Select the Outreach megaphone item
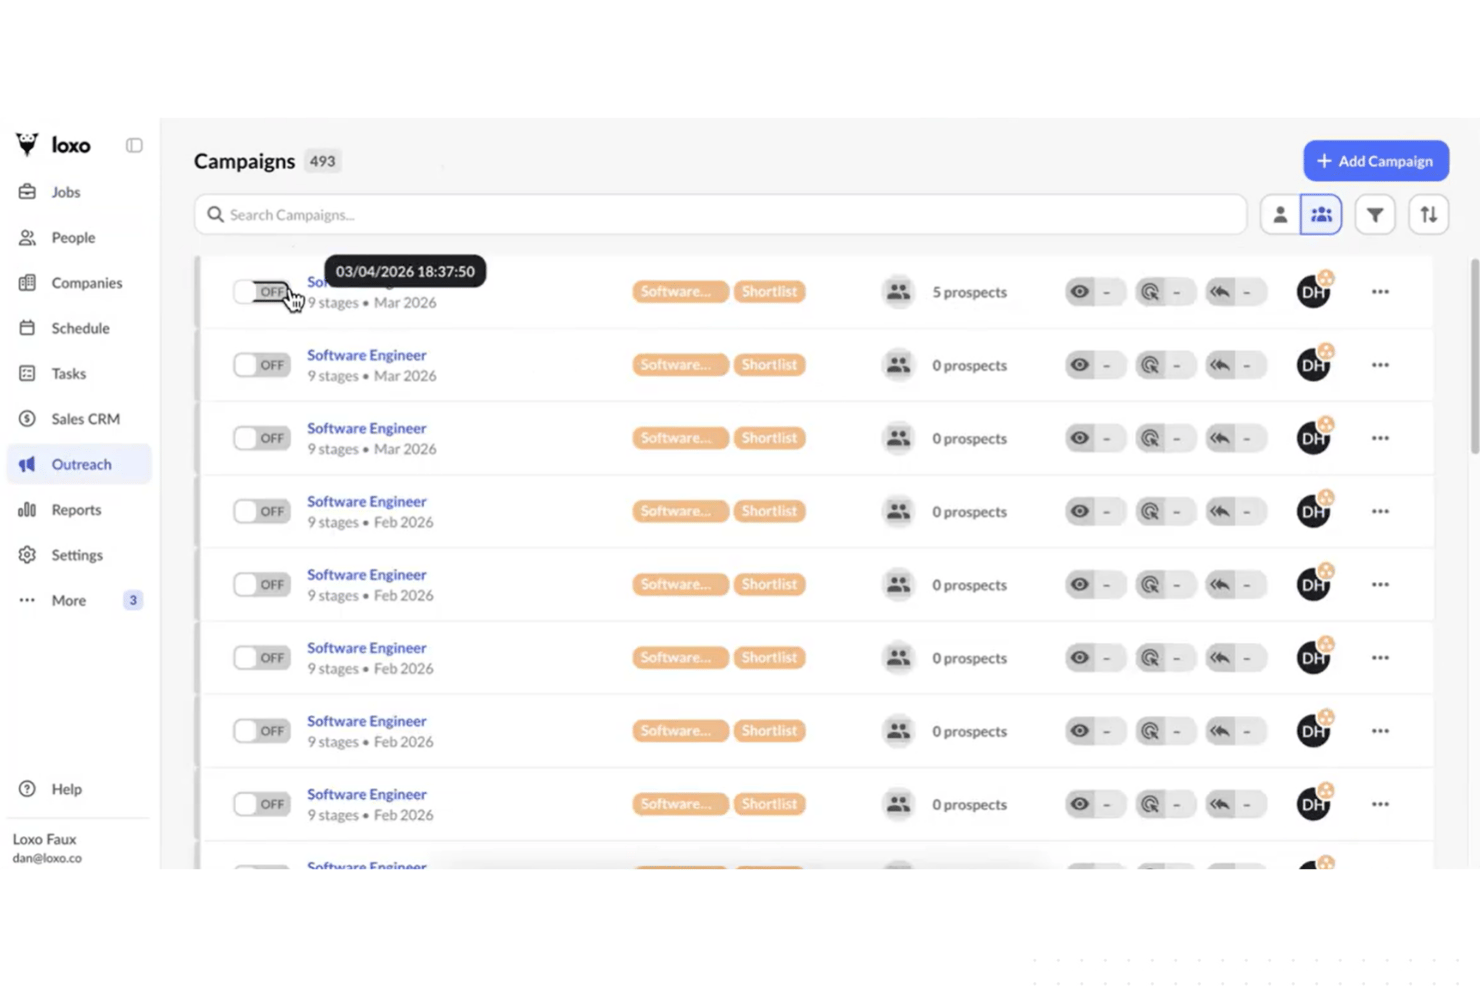Image resolution: width=1480 pixels, height=987 pixels. (x=79, y=464)
